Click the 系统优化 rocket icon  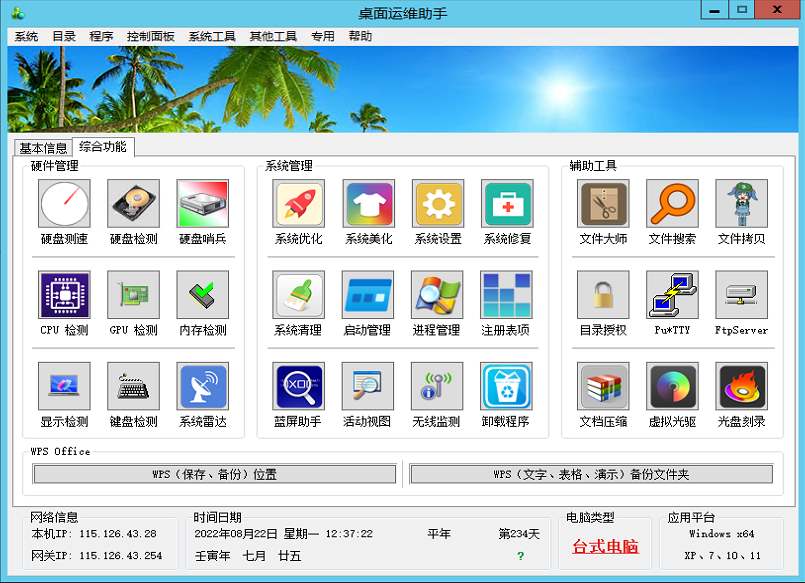pos(298,204)
